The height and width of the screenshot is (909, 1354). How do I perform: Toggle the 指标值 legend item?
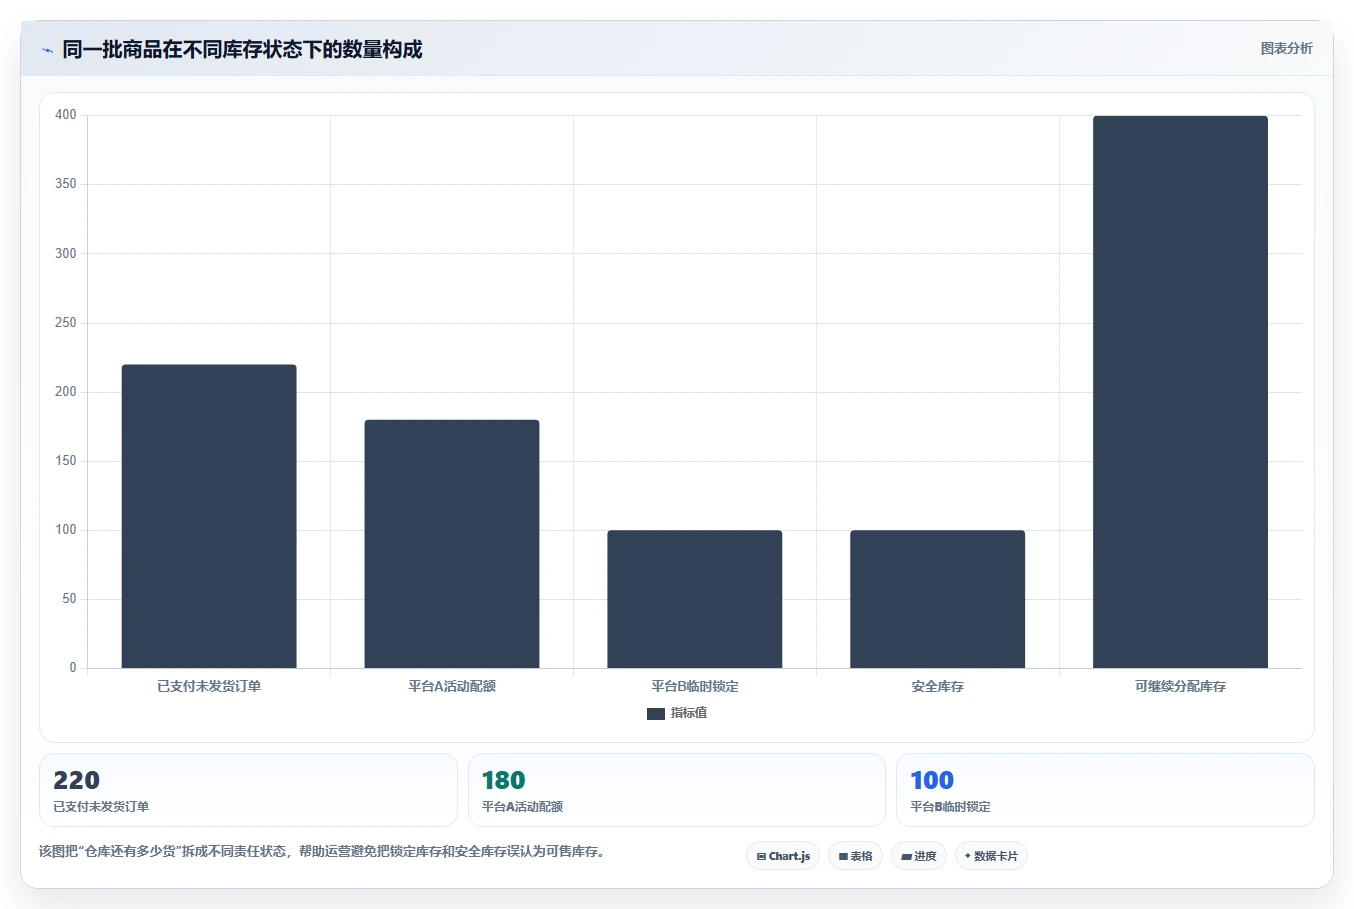pos(677,713)
